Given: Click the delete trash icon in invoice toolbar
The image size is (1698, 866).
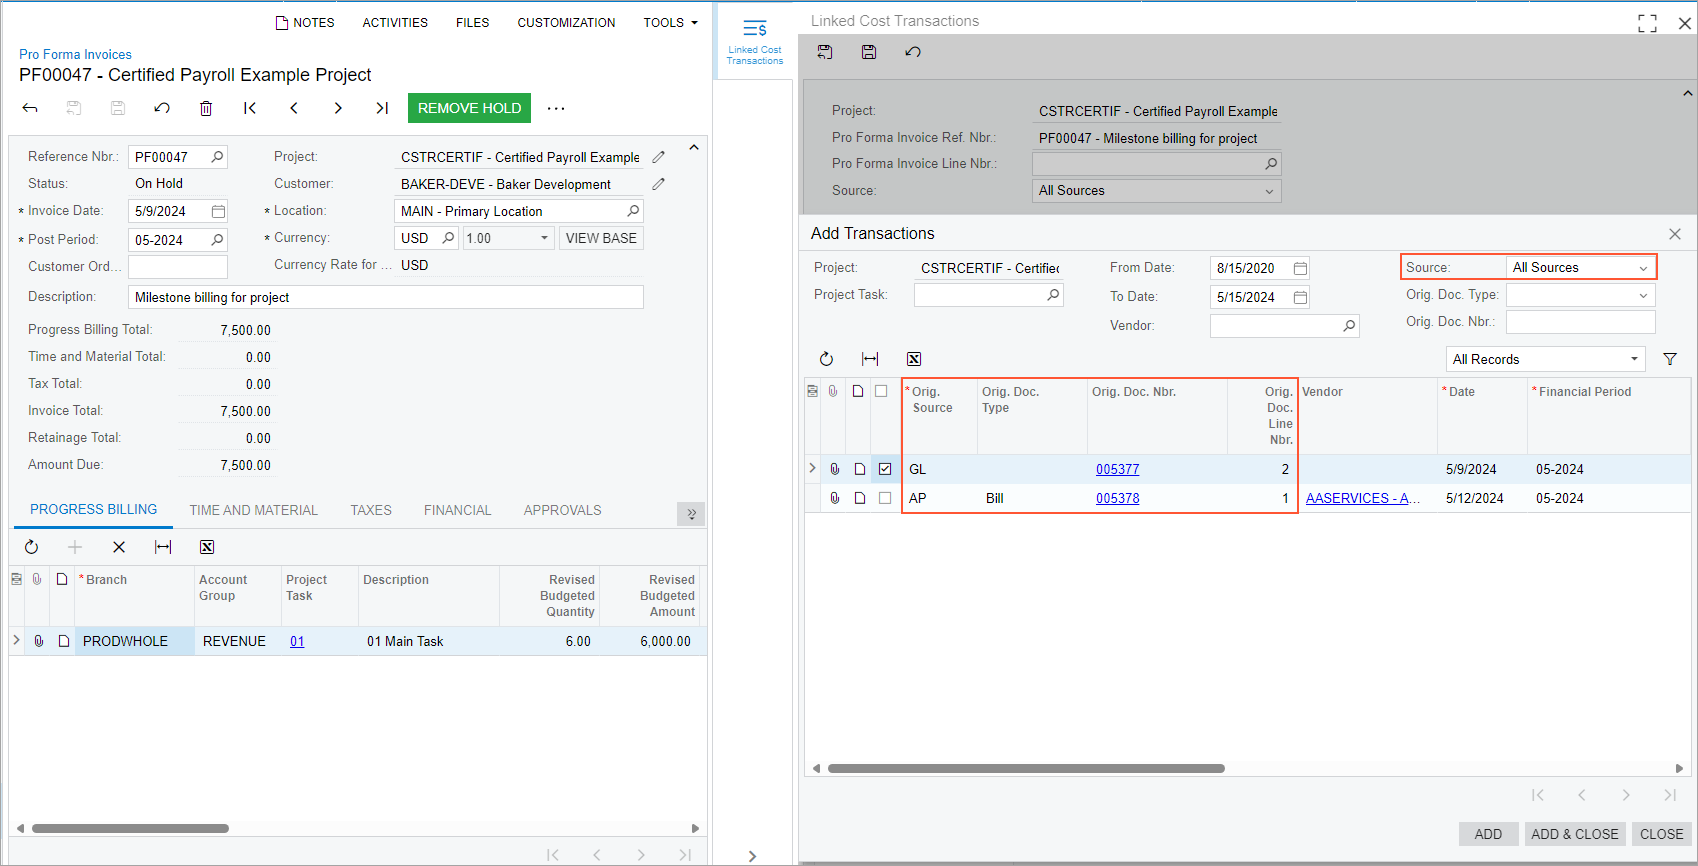Looking at the screenshot, I should 206,108.
